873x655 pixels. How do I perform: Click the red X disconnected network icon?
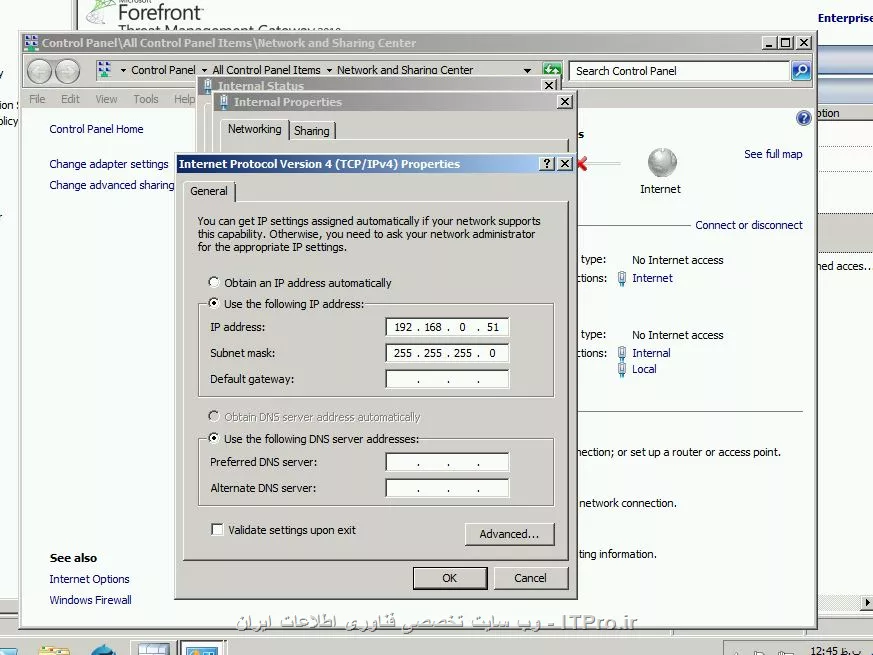[x=582, y=163]
